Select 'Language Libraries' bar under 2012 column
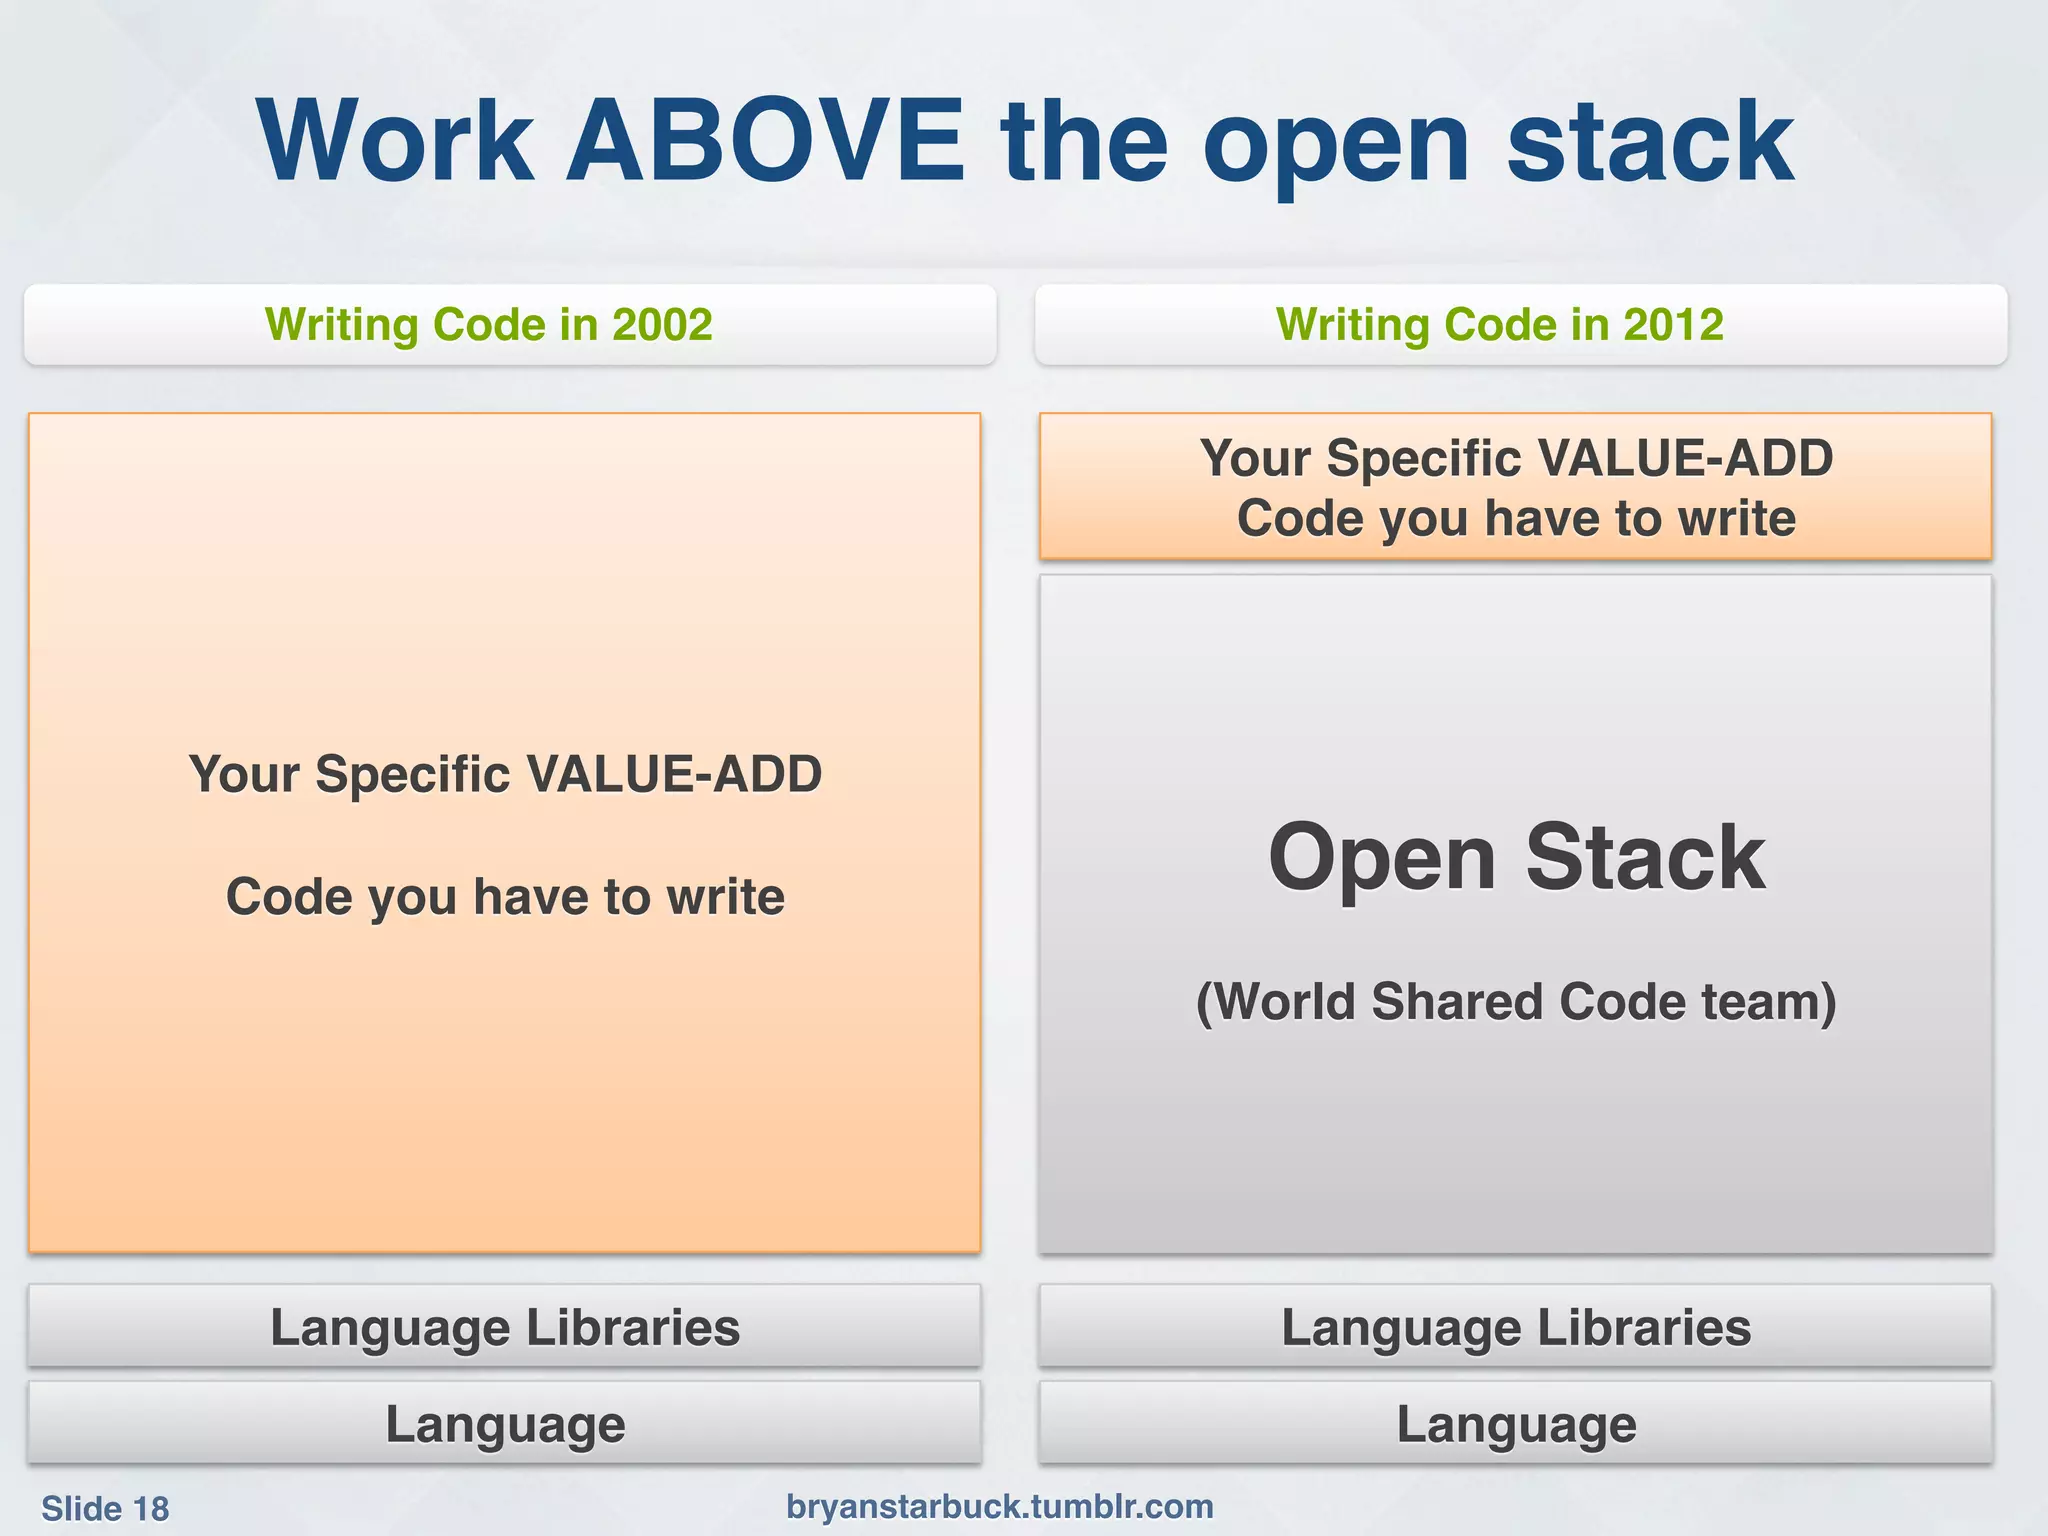 click(x=1516, y=1326)
